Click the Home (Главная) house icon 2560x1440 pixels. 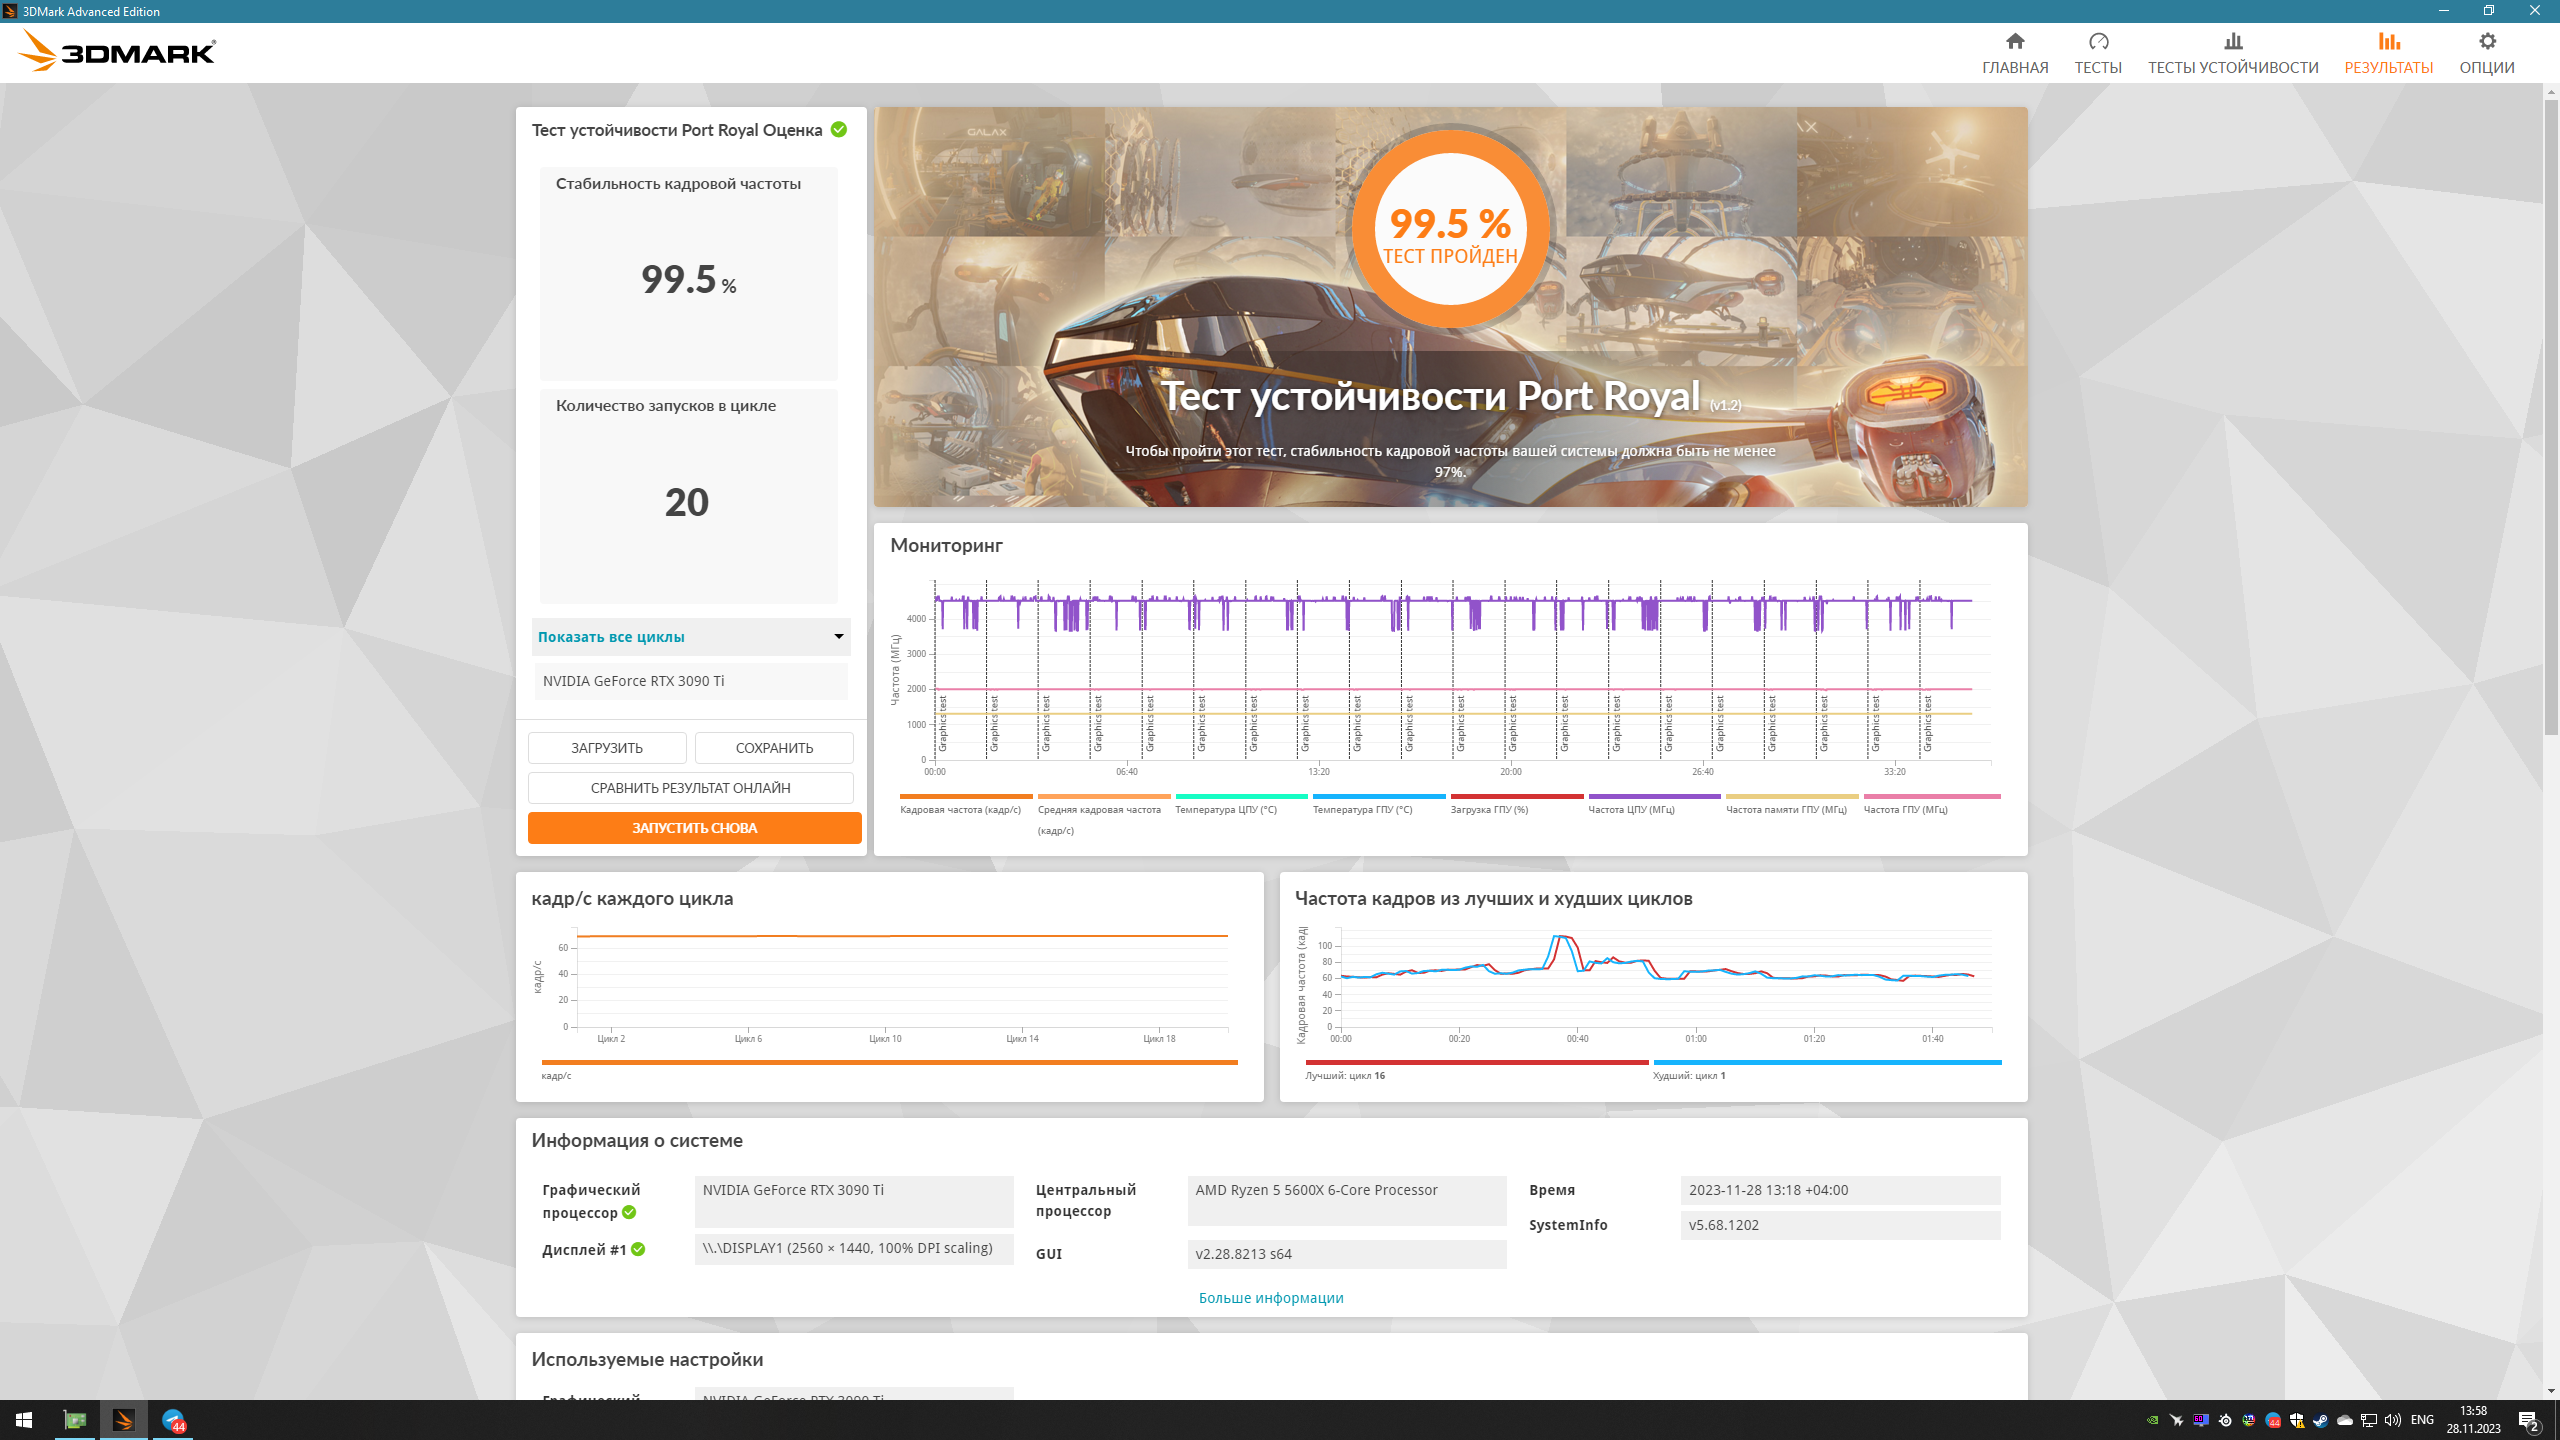coord(2015,41)
